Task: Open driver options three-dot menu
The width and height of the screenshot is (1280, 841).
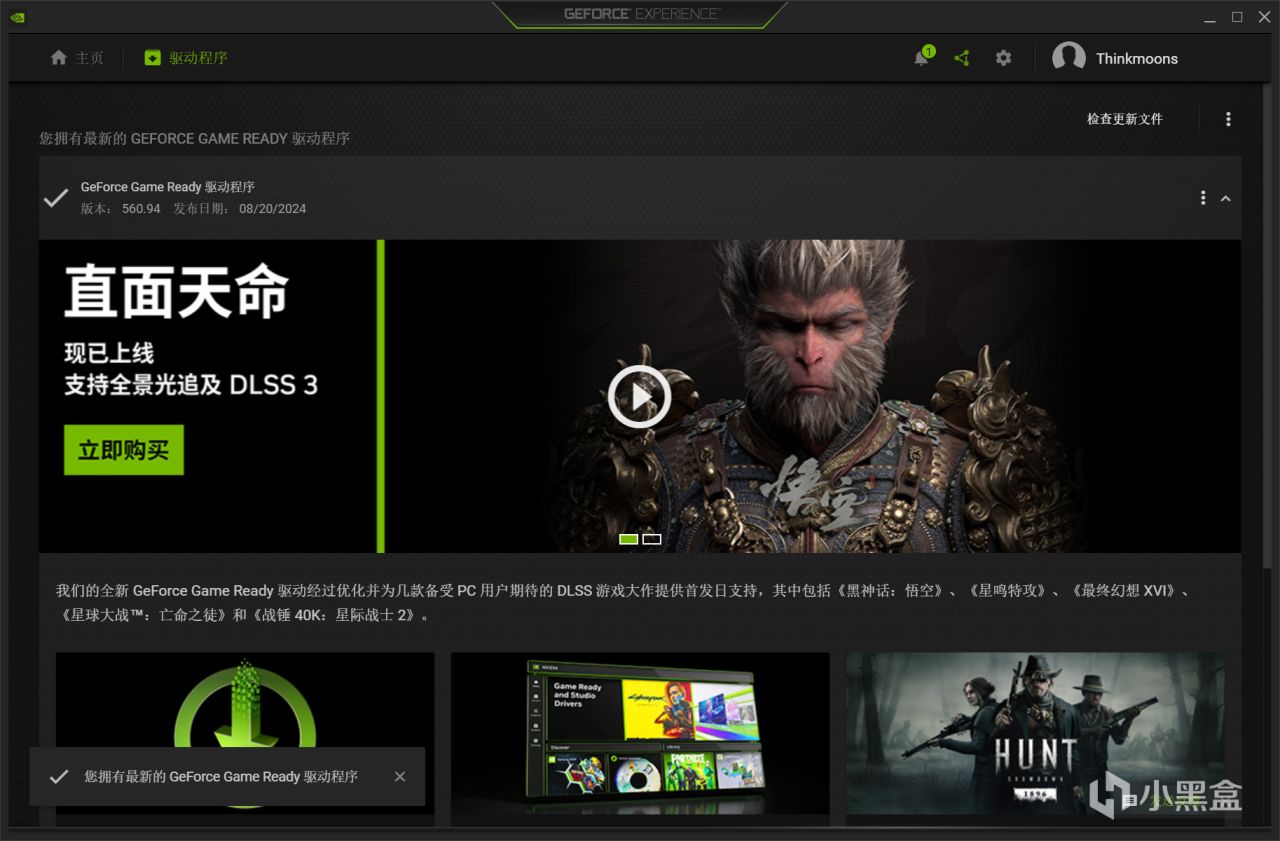Action: pos(1203,198)
